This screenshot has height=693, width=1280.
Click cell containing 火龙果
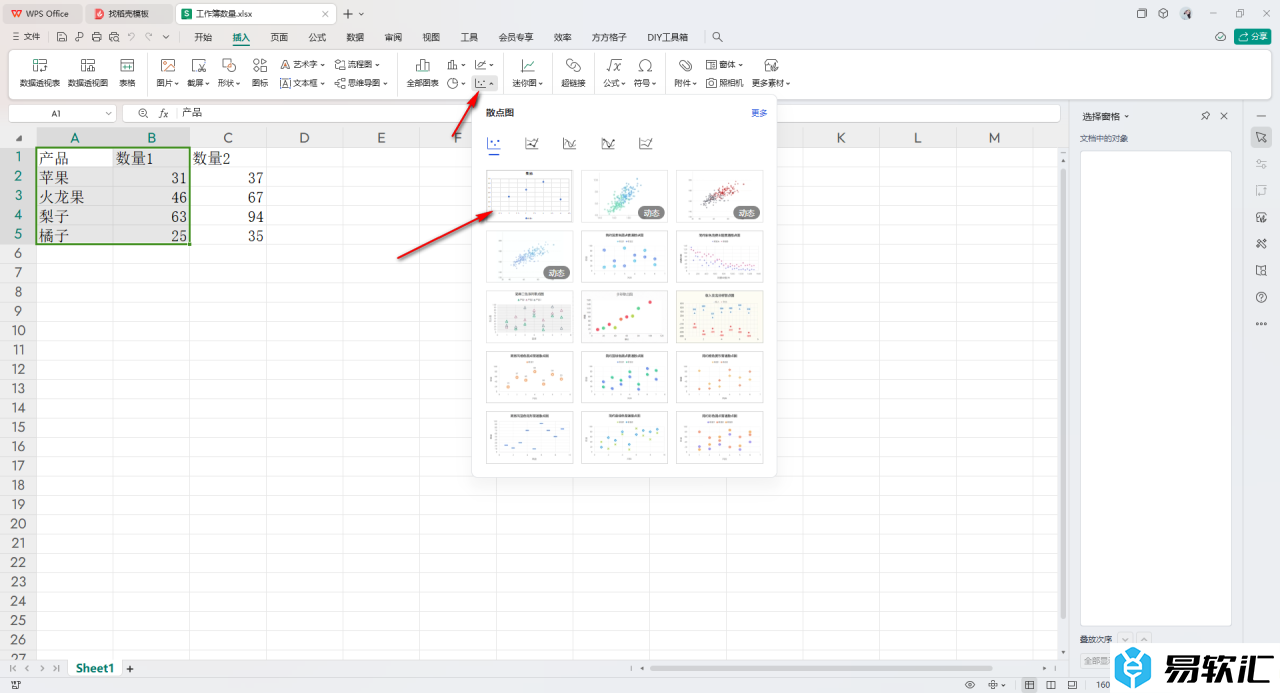click(75, 197)
